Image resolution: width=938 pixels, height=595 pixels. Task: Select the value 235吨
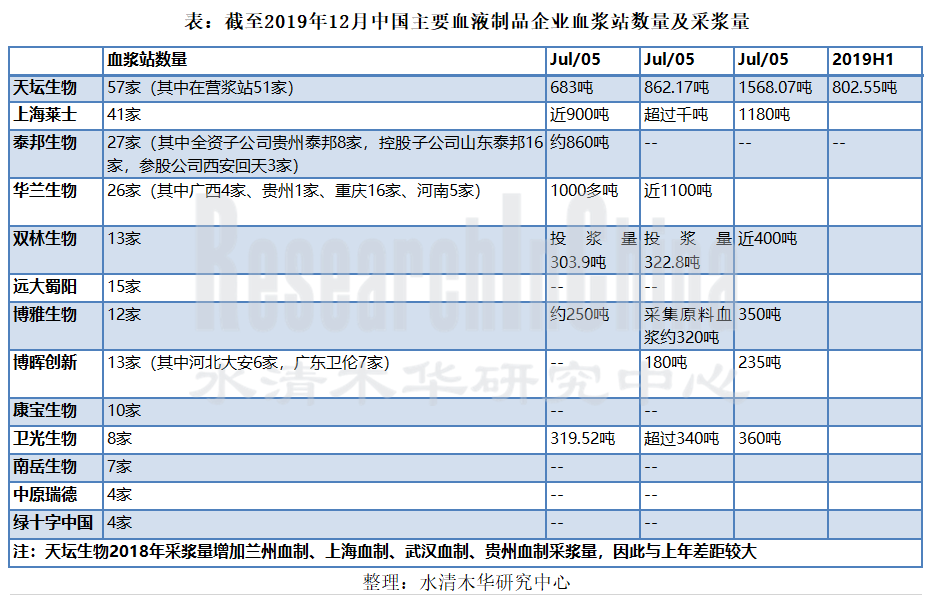coord(759,362)
